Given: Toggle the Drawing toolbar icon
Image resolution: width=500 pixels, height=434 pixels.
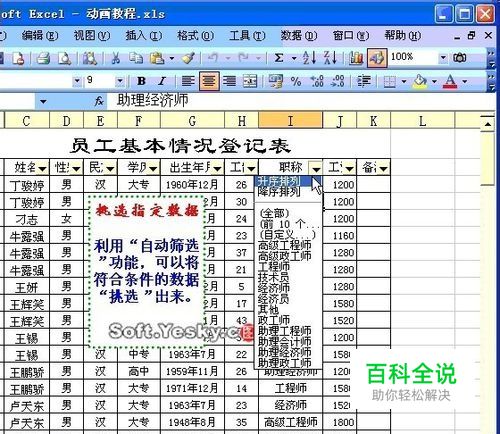Looking at the screenshot, I should tap(377, 58).
